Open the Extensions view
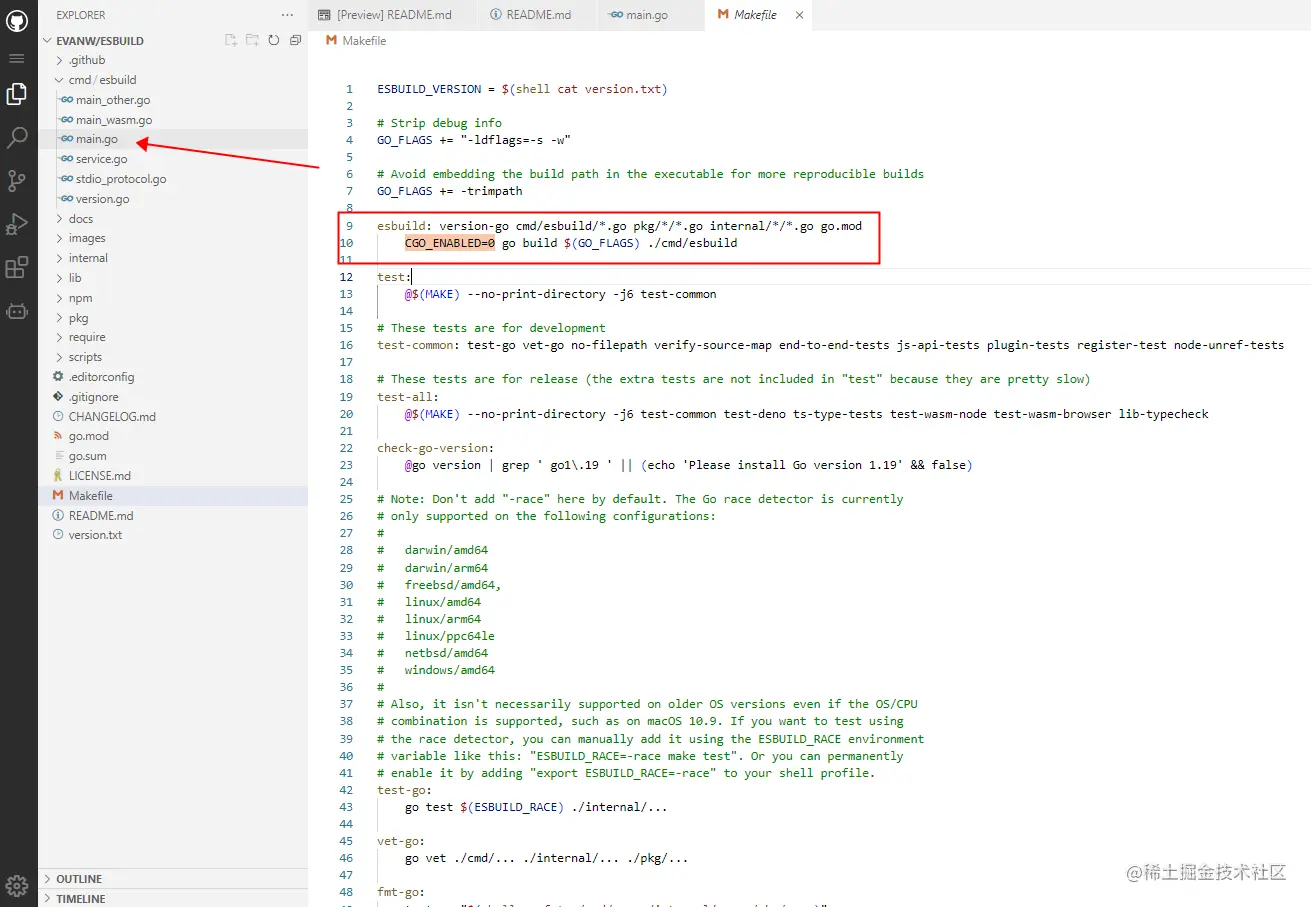Screen dimensions: 1311x907 pyautogui.click(x=17, y=268)
